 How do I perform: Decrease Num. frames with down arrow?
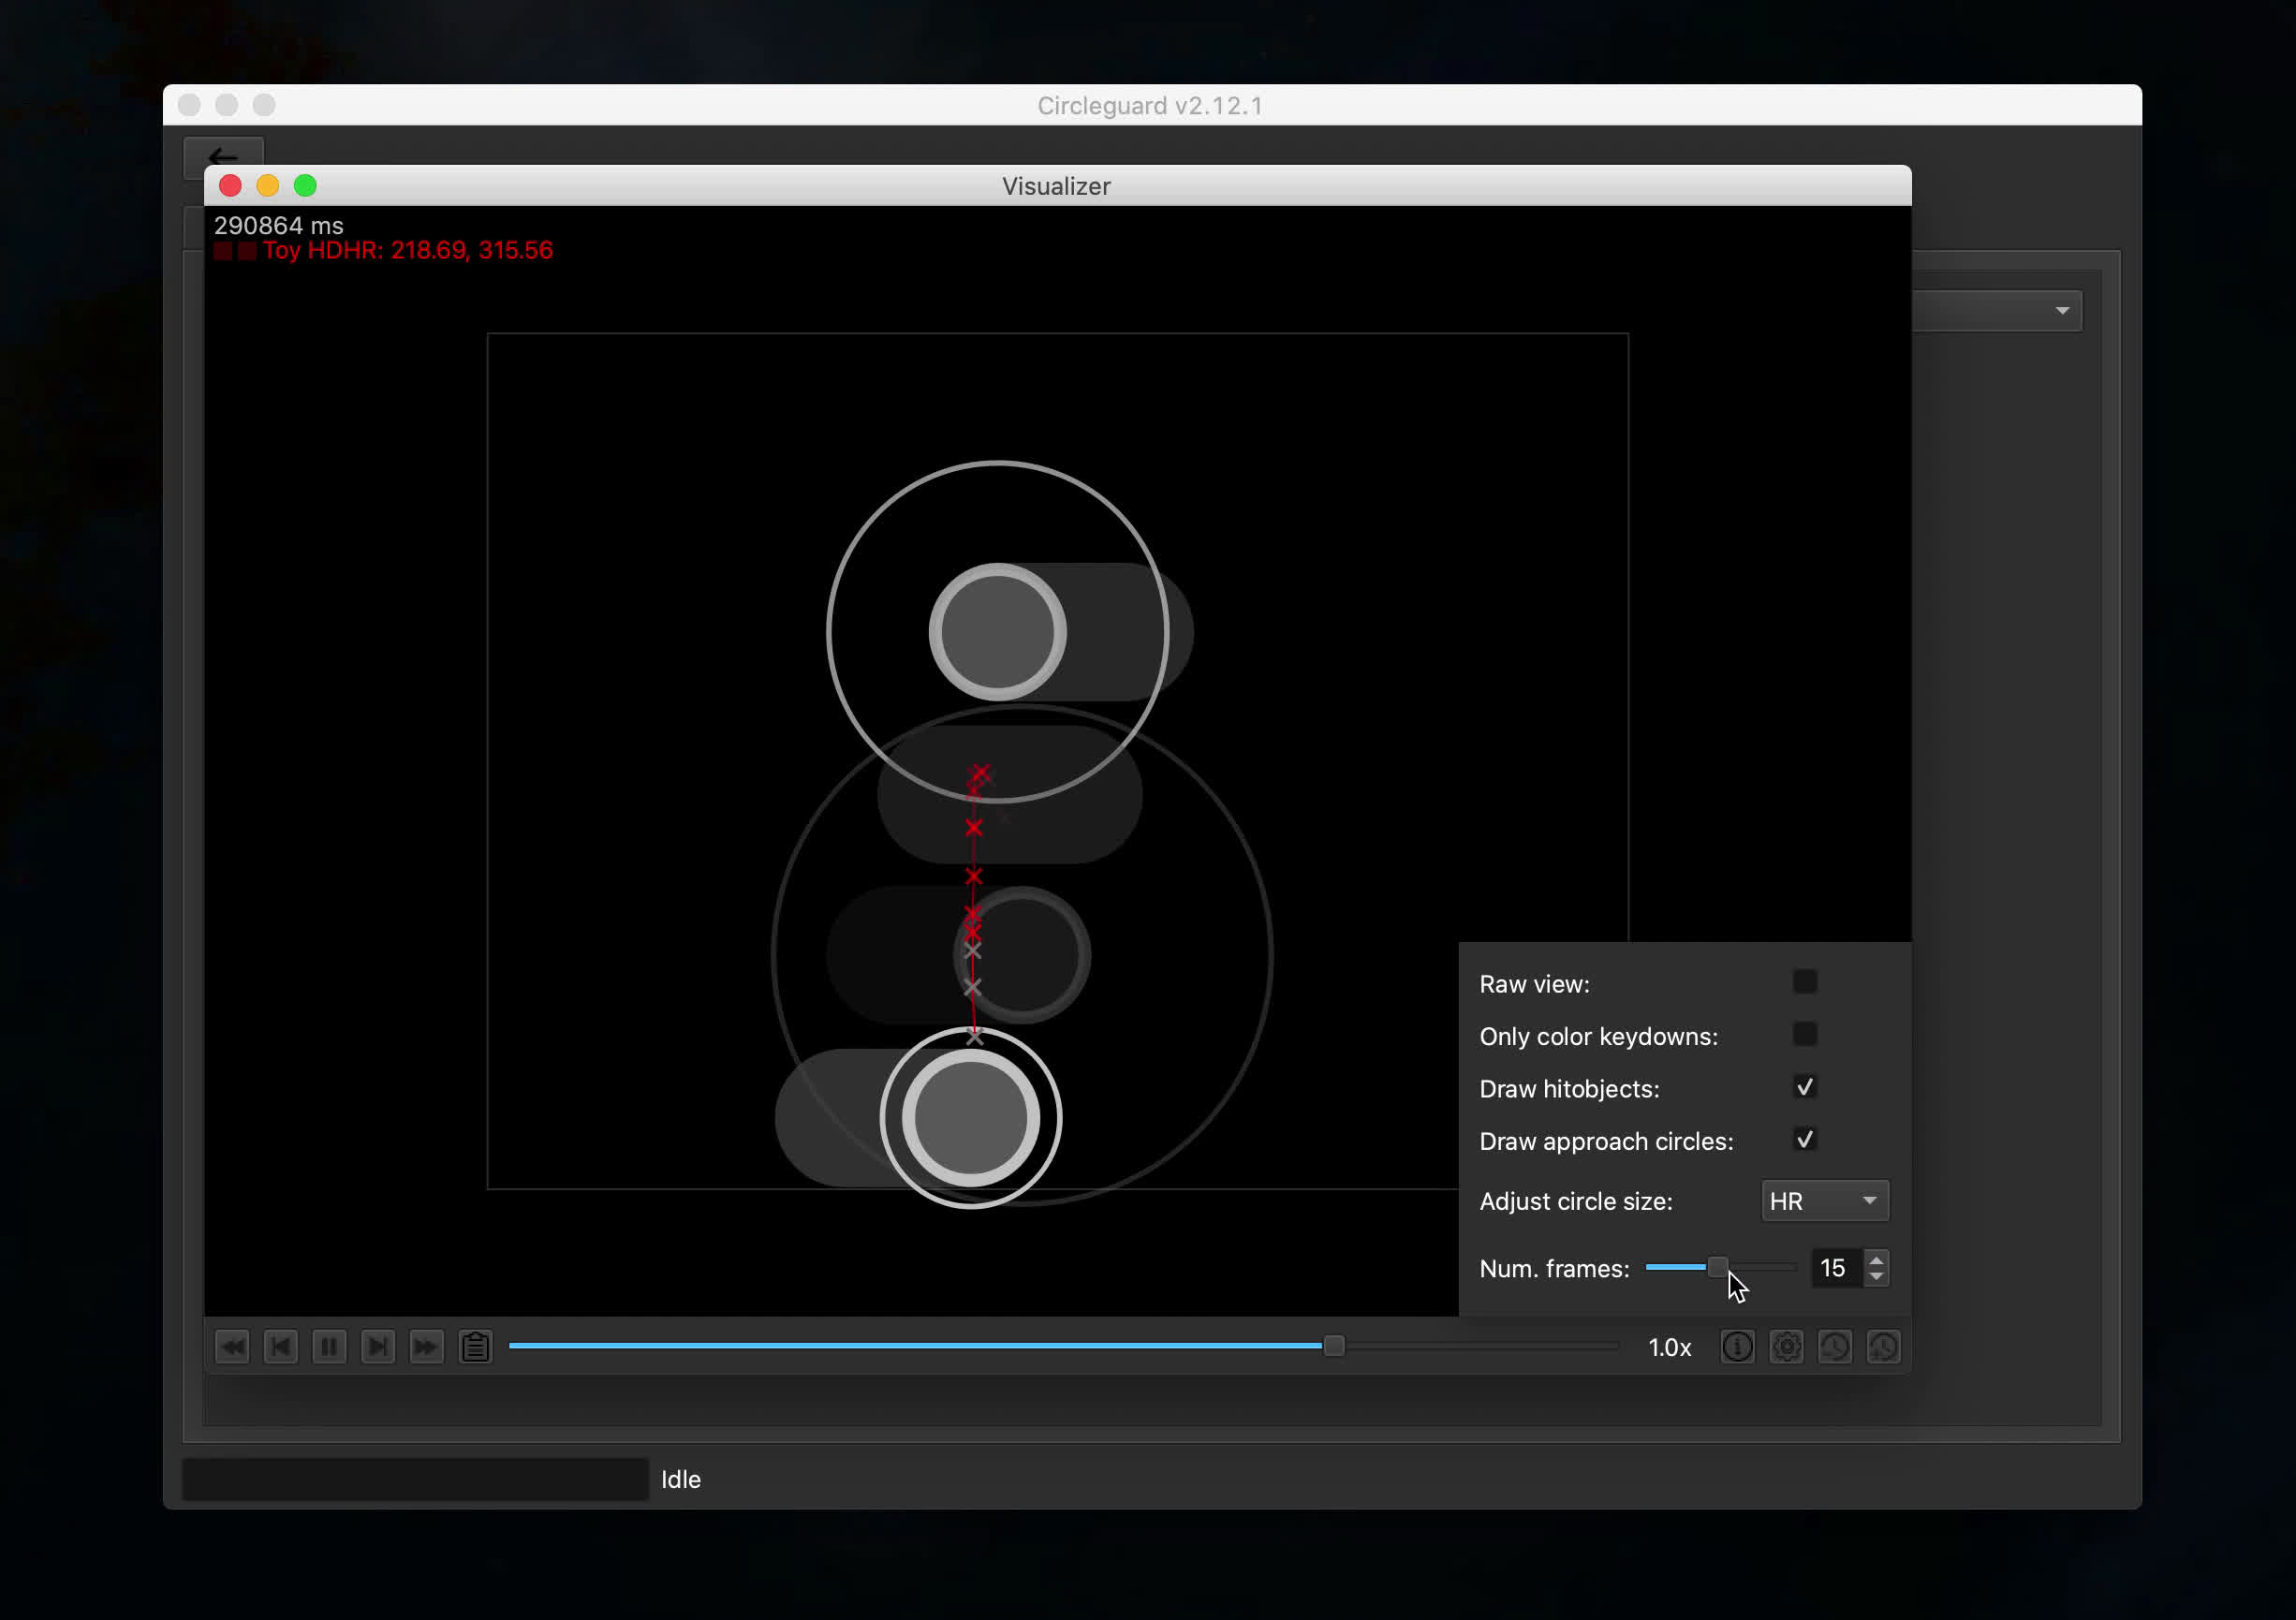(1877, 1277)
